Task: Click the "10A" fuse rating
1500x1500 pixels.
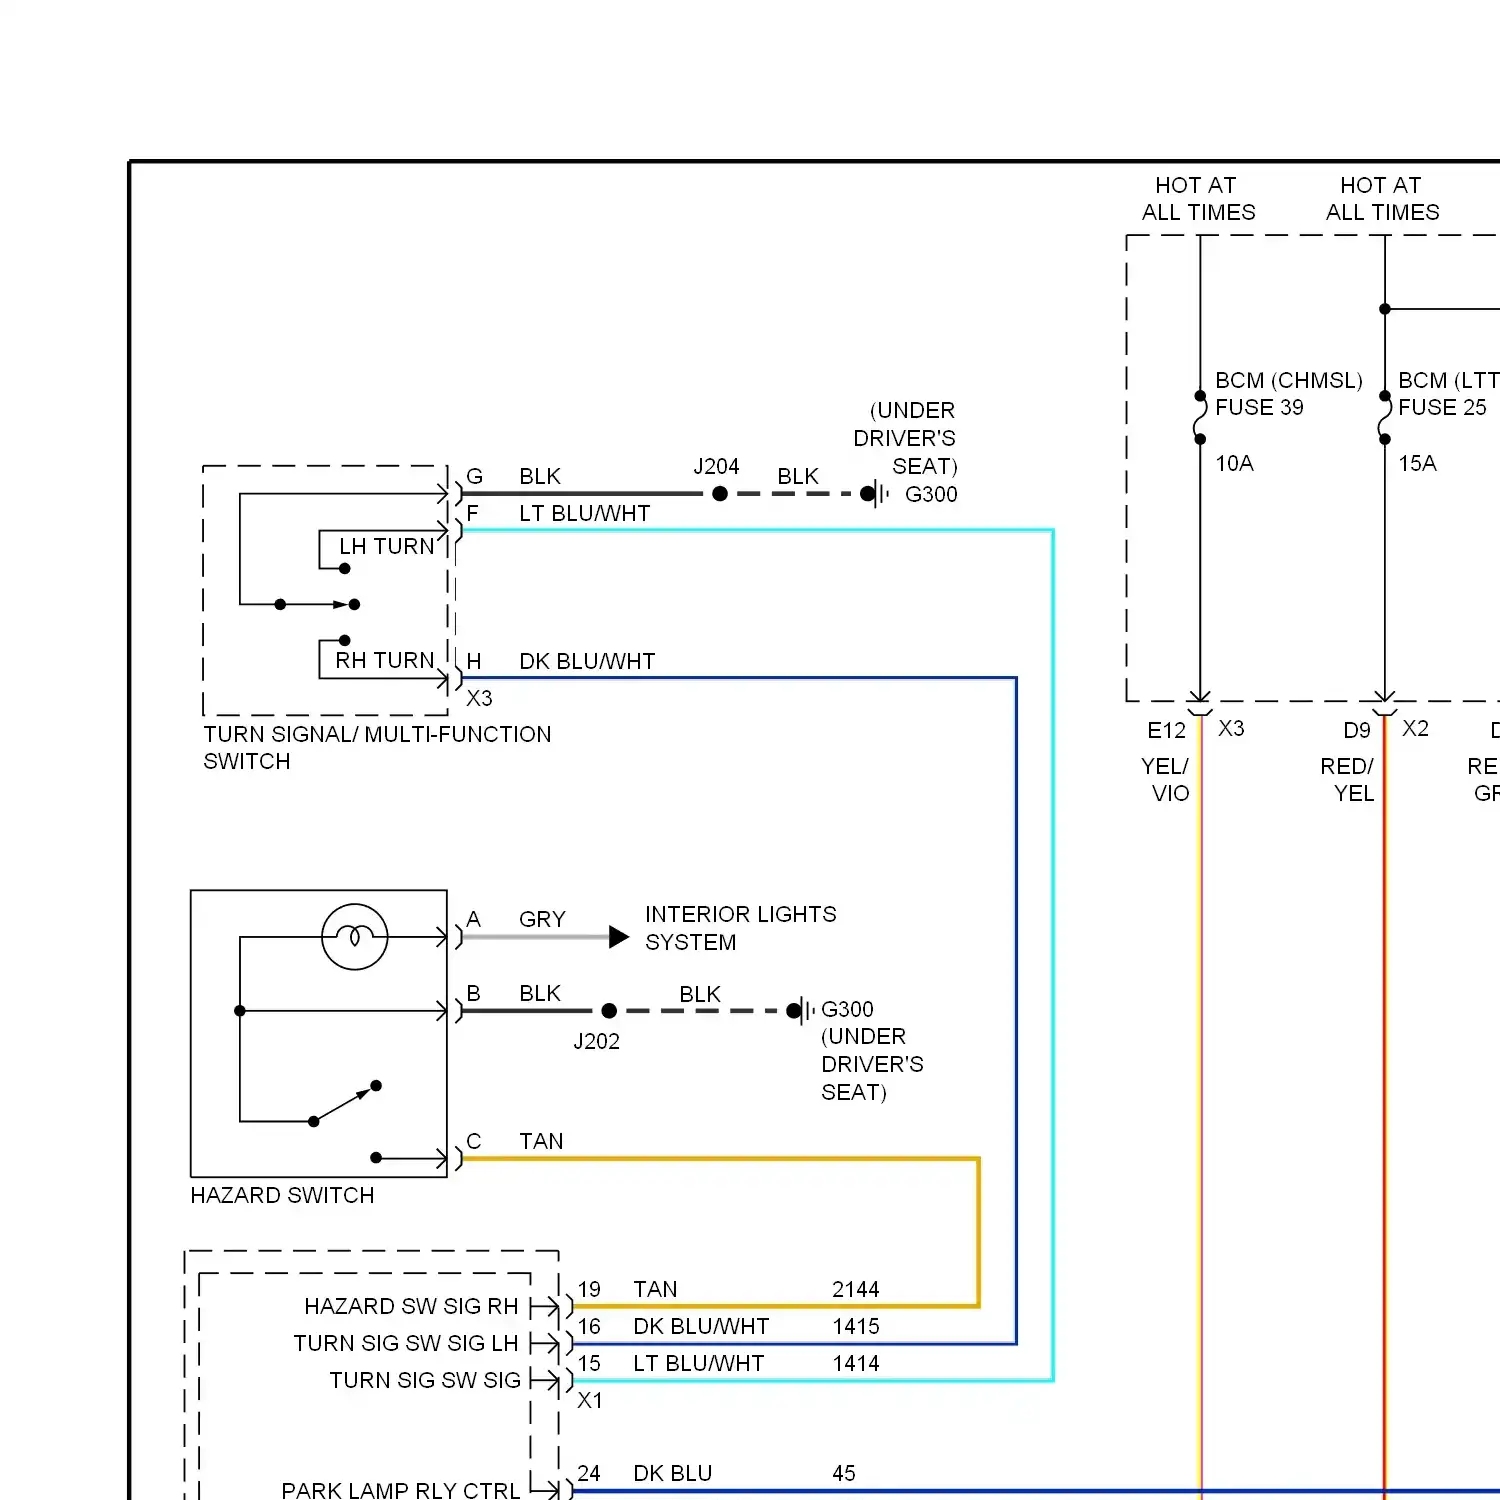Action: coord(1234,463)
